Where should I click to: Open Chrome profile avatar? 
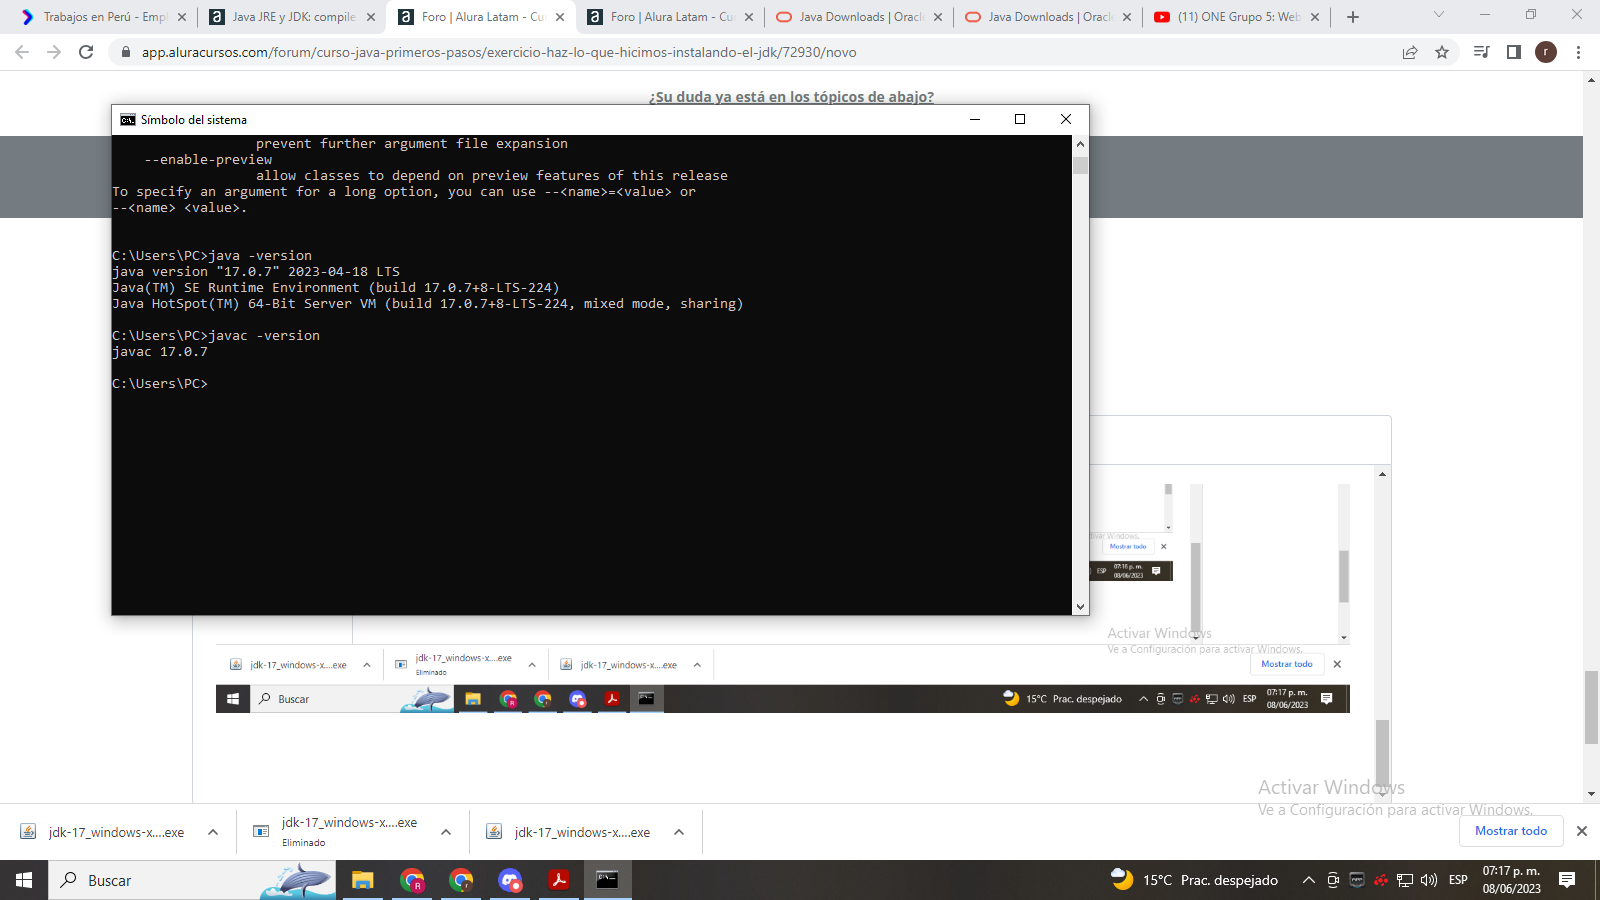pos(1546,52)
